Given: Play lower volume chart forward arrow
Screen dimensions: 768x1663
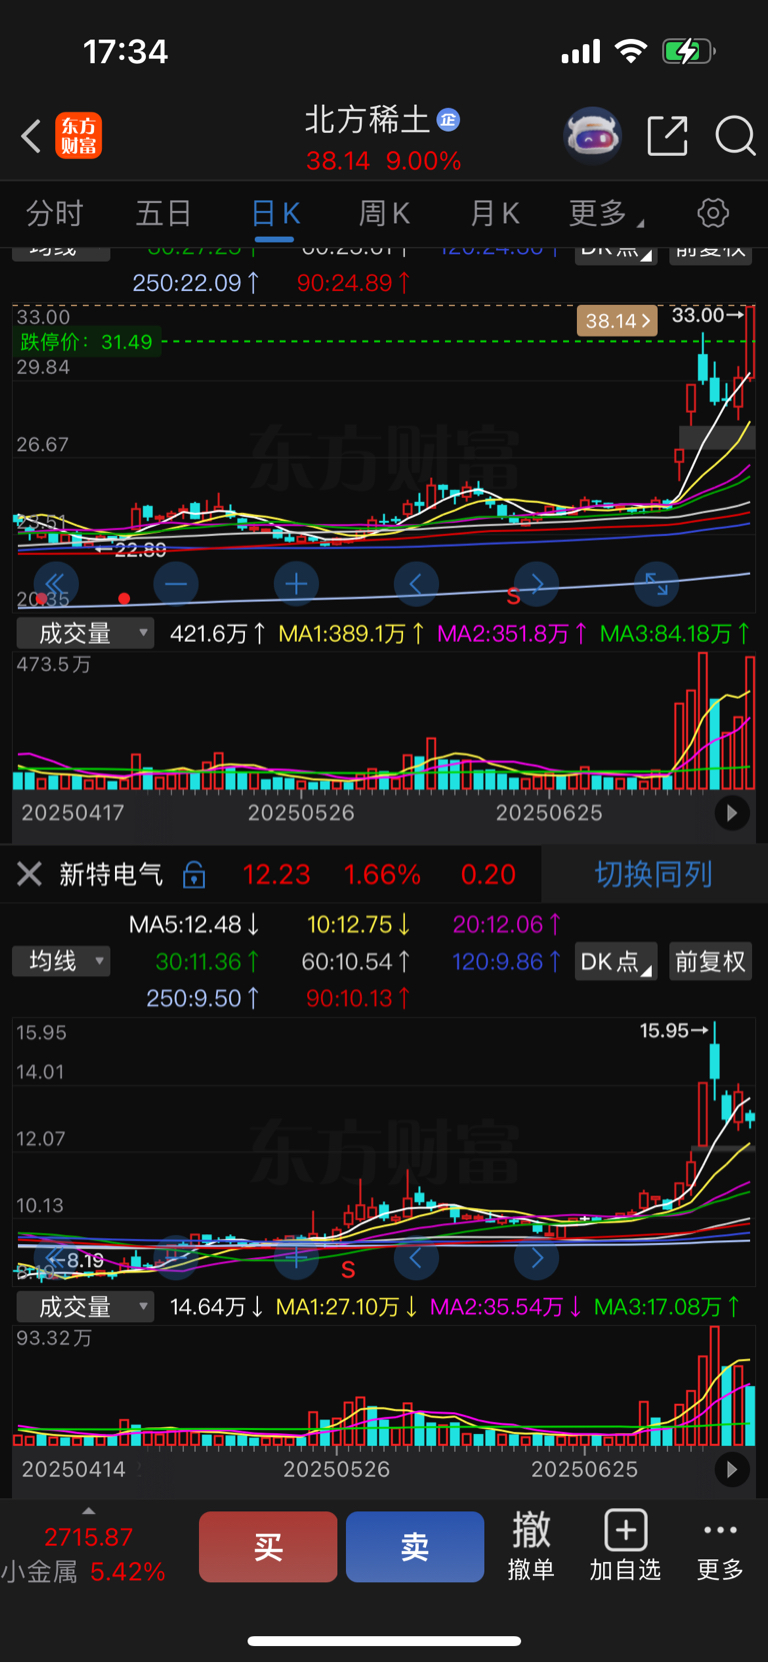Looking at the screenshot, I should pyautogui.click(x=732, y=1469).
